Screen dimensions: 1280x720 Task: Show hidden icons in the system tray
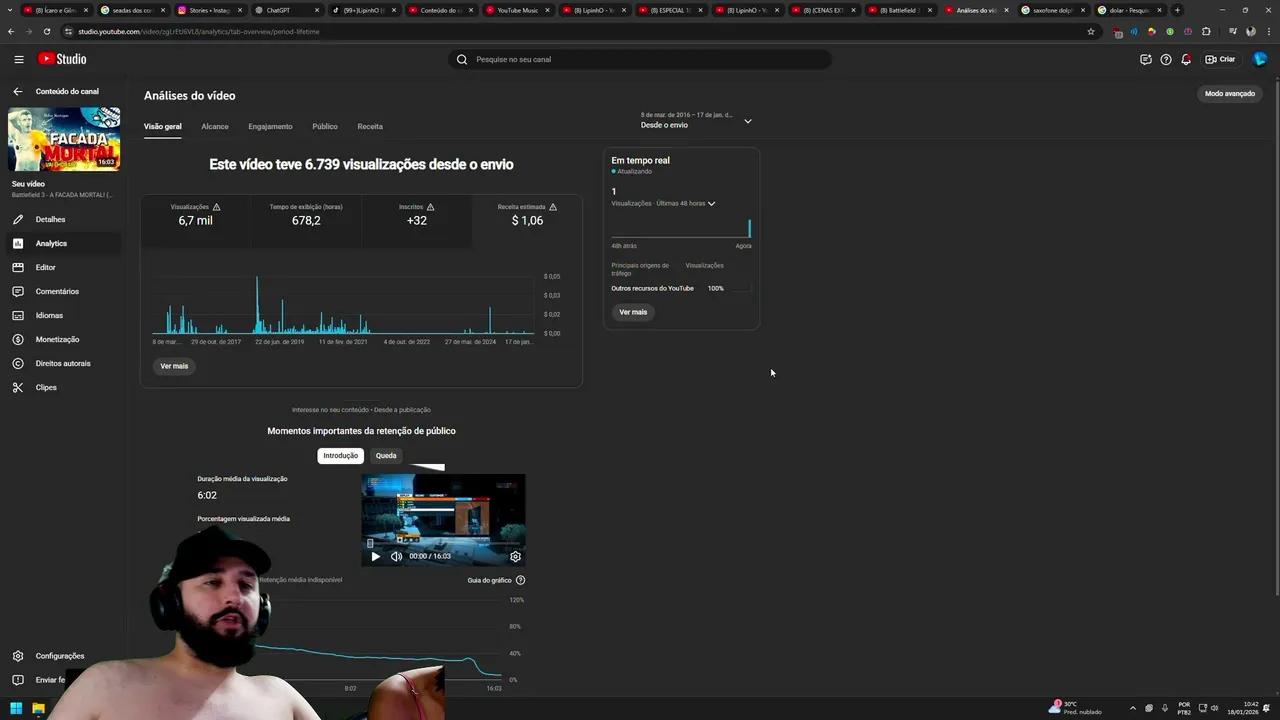point(1132,708)
